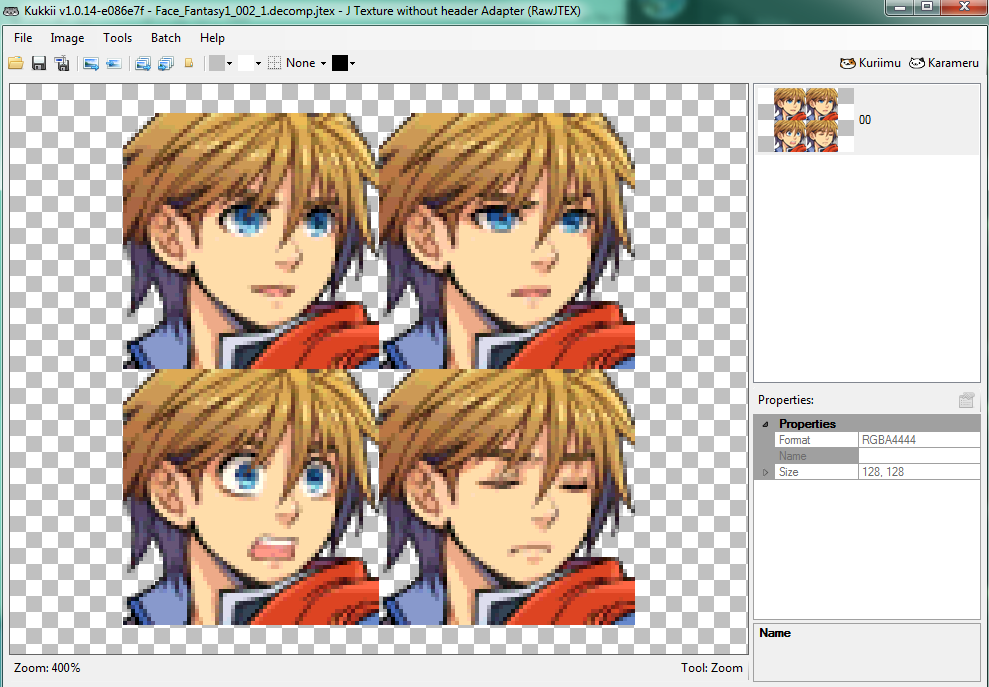Open the Help menu

tap(213, 38)
